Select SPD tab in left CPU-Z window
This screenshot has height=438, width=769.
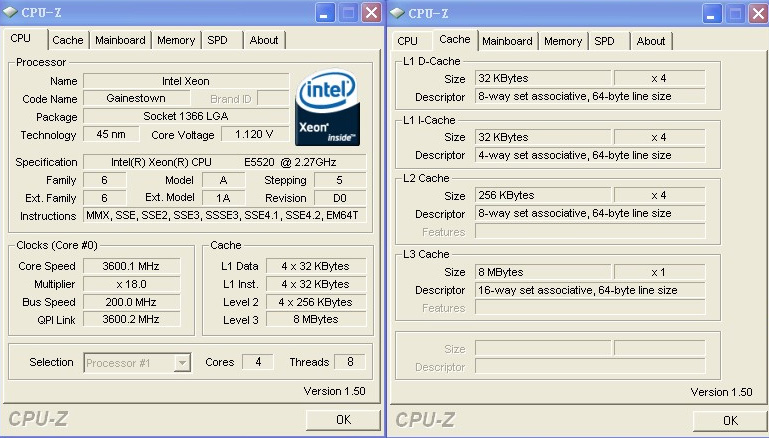click(217, 40)
